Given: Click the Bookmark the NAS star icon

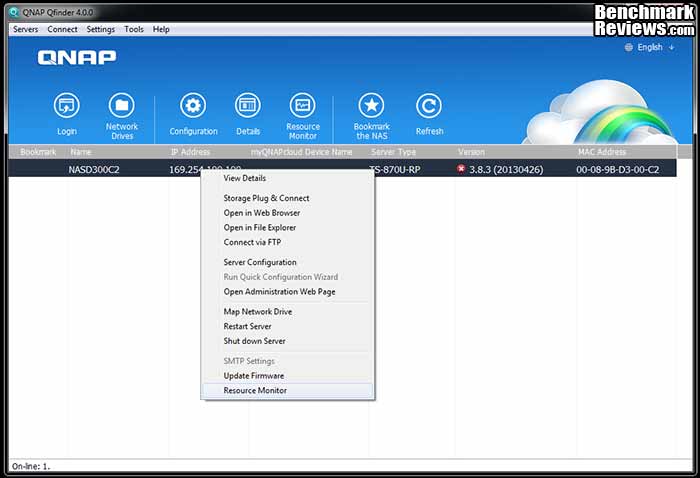Looking at the screenshot, I should pos(371,106).
